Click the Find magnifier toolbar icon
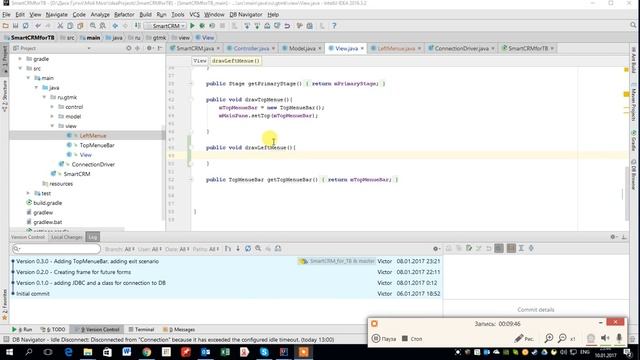 click(x=93, y=26)
